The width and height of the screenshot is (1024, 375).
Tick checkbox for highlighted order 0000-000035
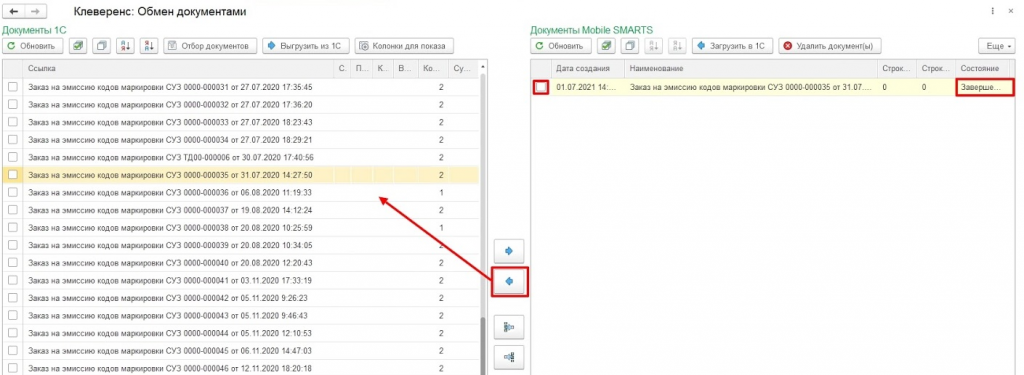click(x=12, y=175)
